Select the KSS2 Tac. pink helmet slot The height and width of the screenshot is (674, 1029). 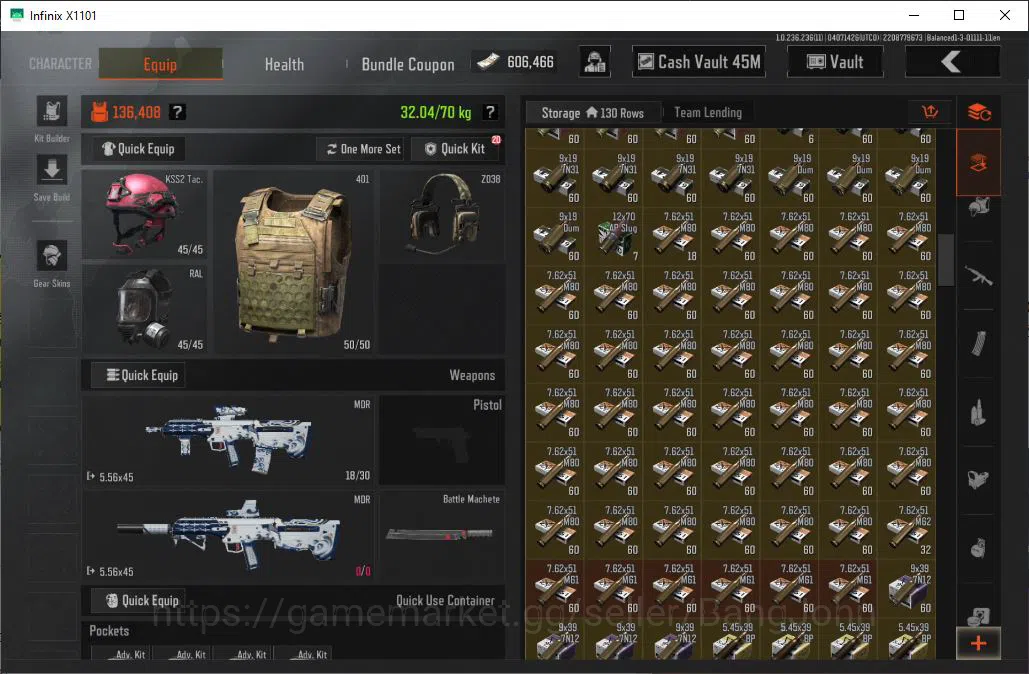(144, 214)
